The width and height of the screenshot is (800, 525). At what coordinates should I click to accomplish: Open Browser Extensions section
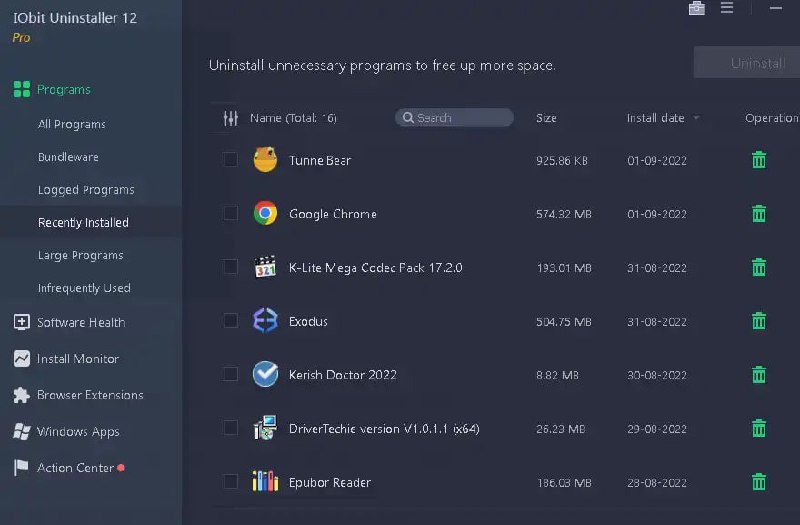point(90,395)
